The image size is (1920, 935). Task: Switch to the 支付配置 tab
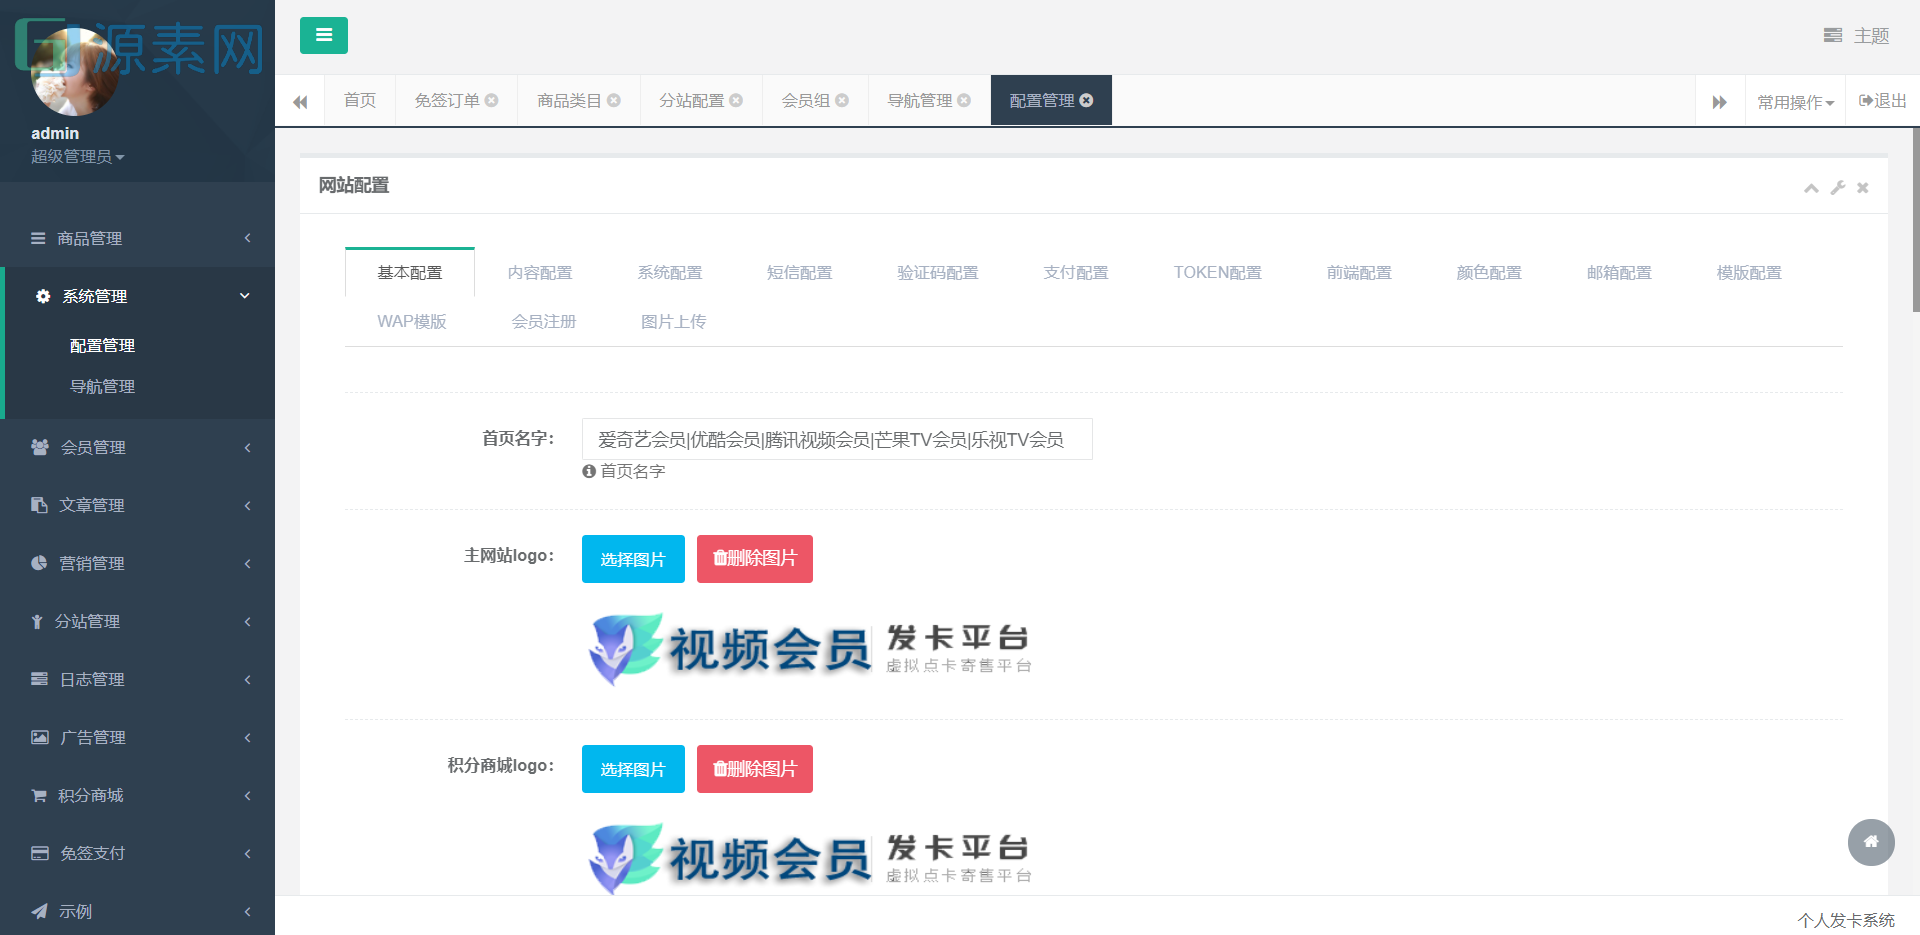pos(1076,272)
